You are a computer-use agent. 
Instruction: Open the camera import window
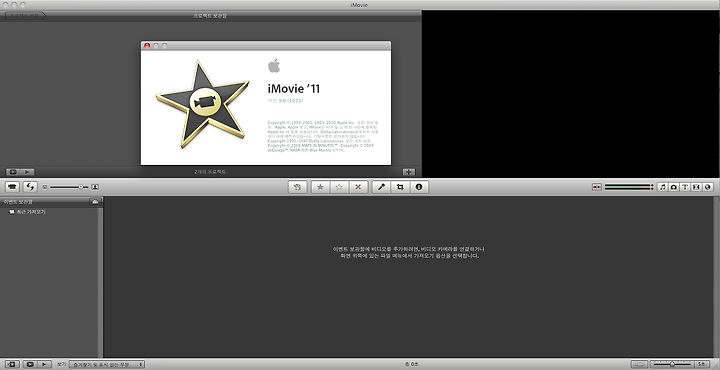tap(12, 187)
